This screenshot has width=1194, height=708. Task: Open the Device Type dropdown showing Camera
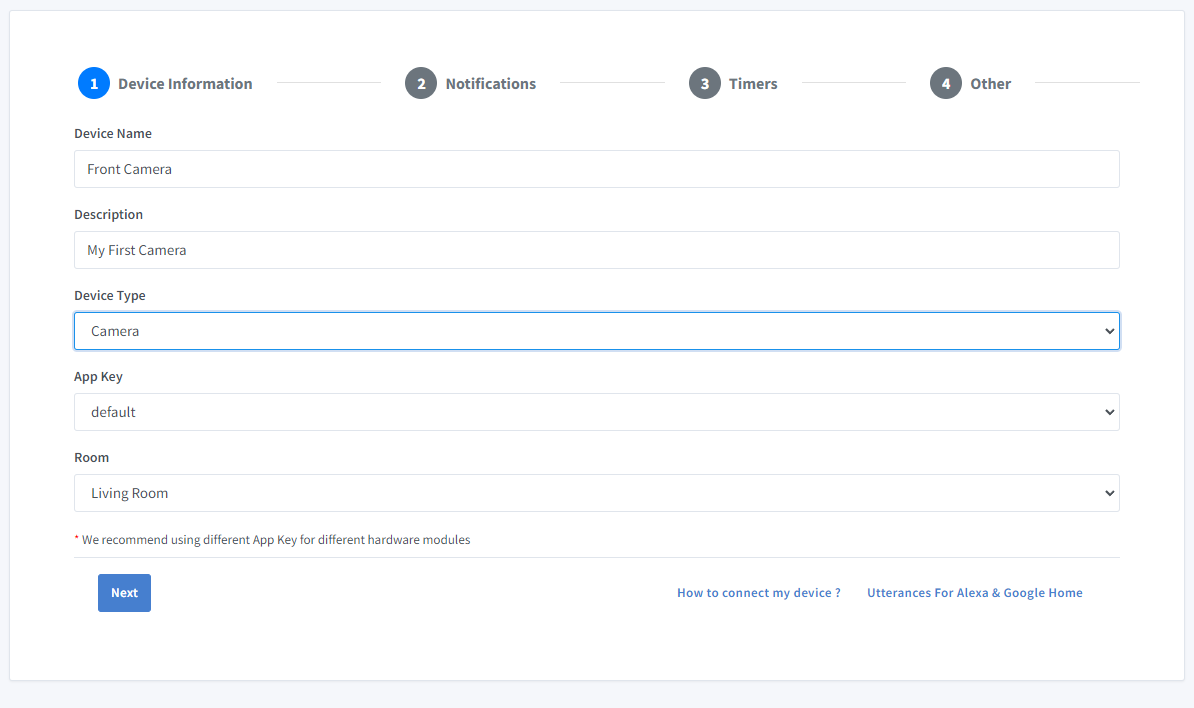coord(596,331)
